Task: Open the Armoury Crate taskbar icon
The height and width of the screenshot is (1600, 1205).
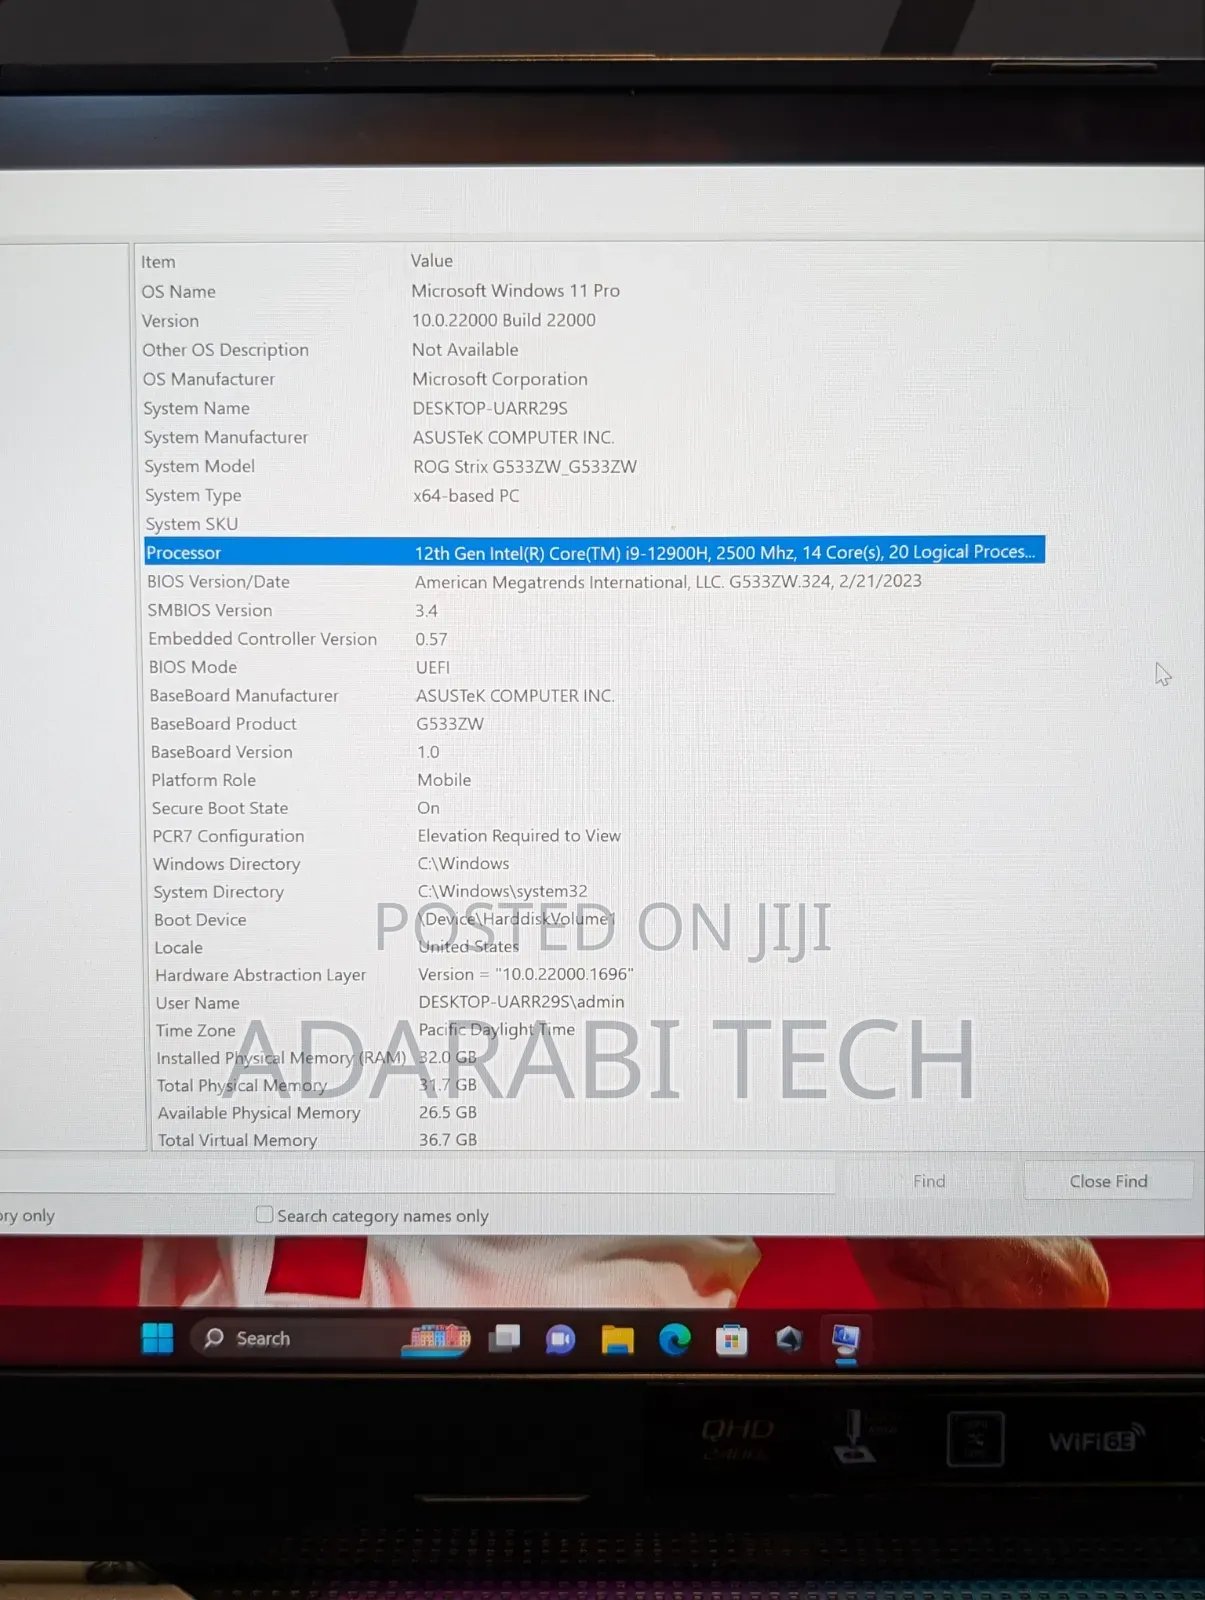Action: (788, 1340)
